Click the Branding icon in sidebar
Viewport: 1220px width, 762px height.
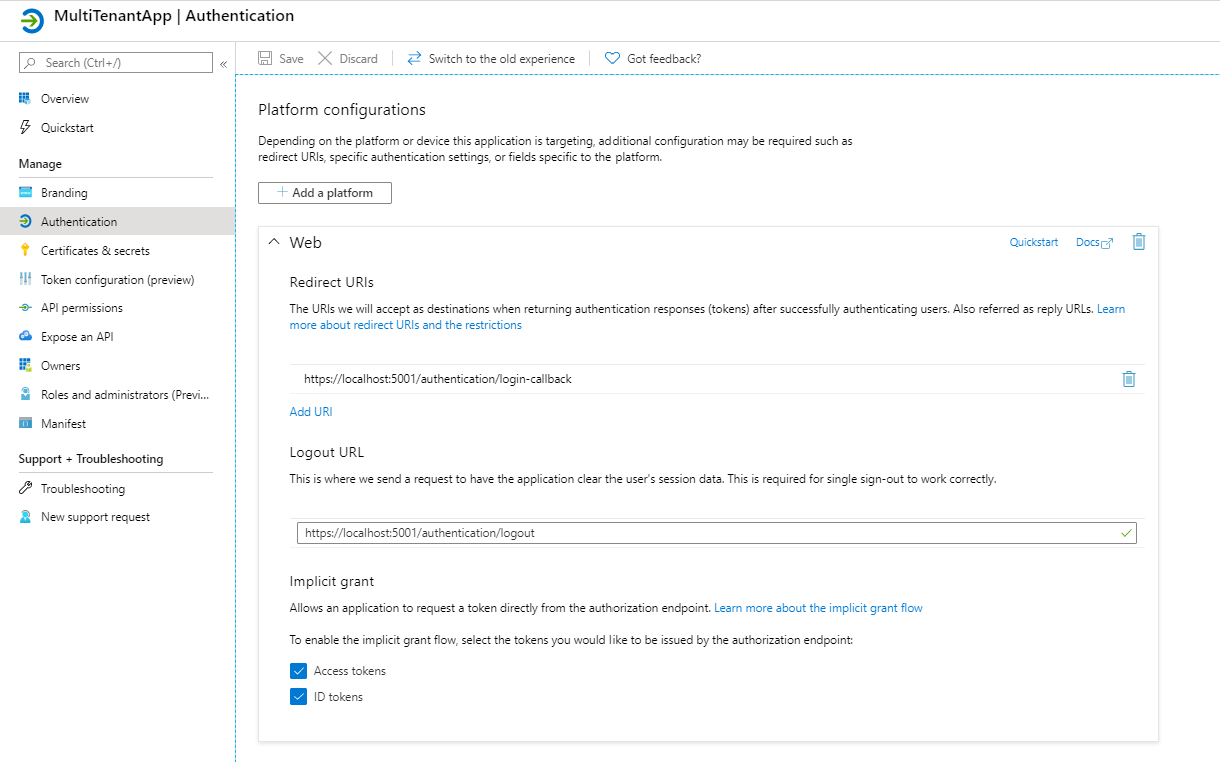click(25, 192)
